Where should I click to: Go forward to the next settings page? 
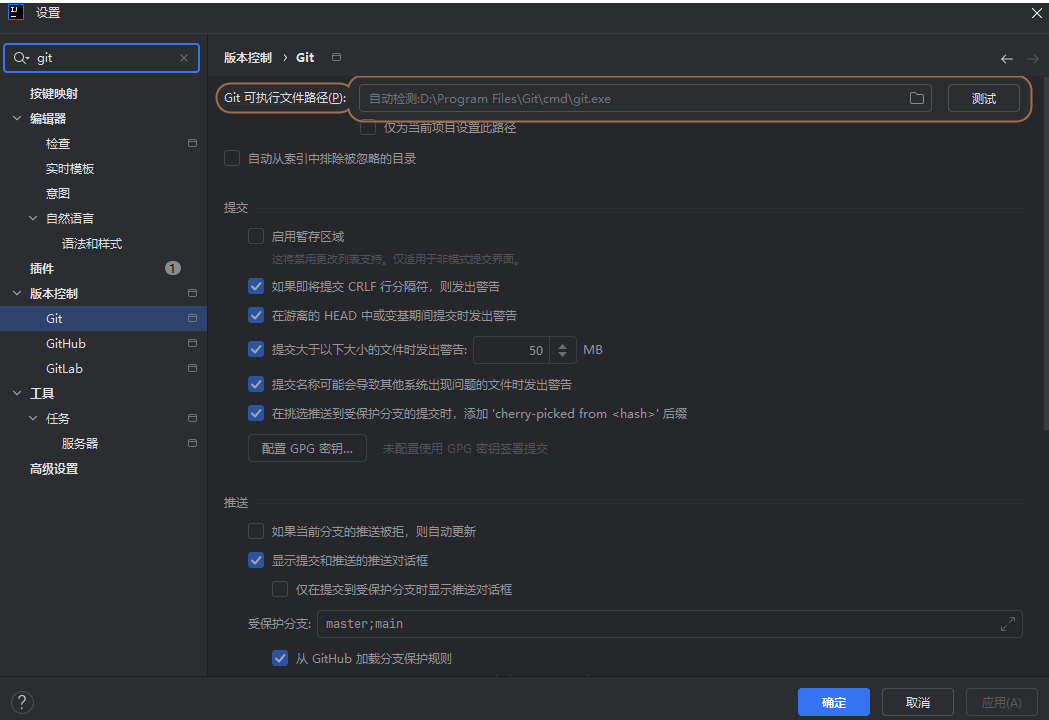[1032, 59]
